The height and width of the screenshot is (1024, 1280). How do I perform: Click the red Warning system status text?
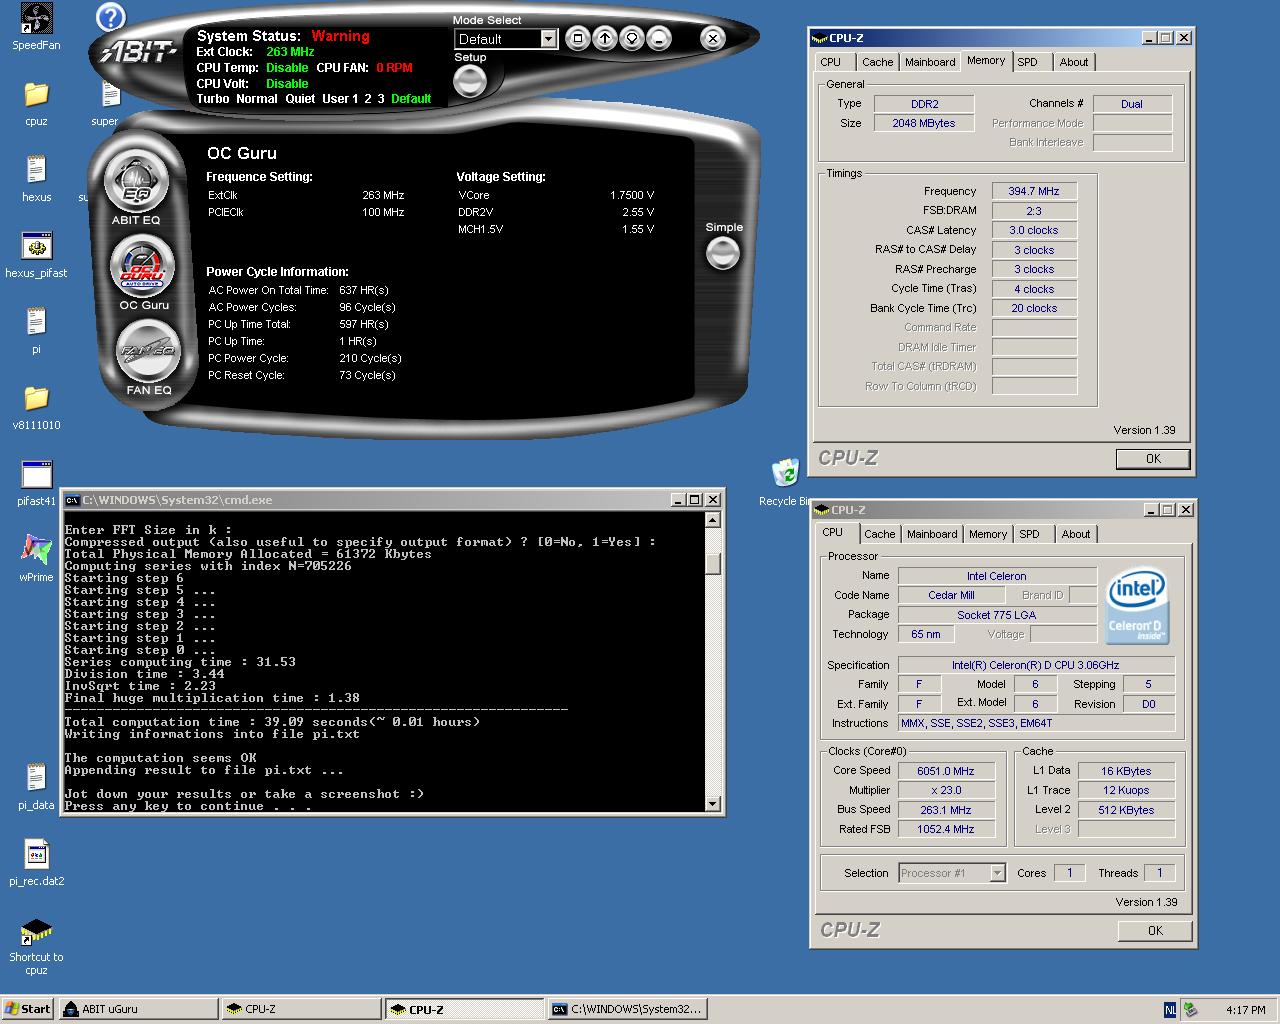340,36
